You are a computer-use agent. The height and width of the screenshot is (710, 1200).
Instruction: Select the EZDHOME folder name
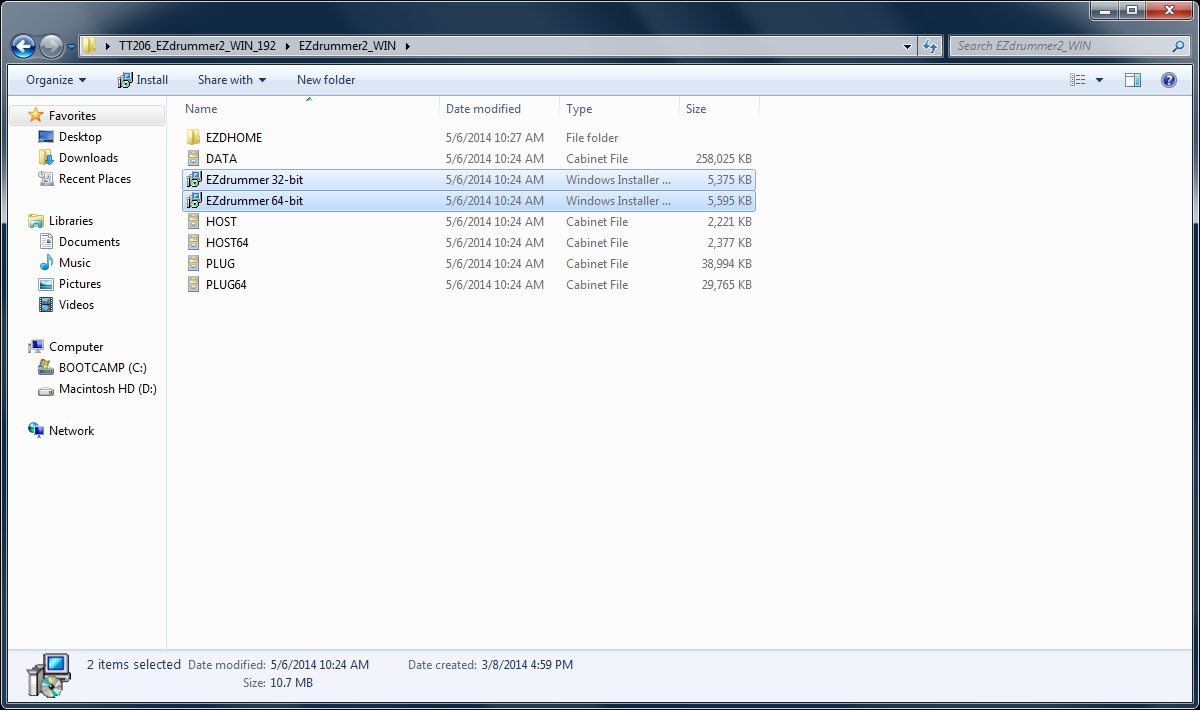pyautogui.click(x=234, y=138)
